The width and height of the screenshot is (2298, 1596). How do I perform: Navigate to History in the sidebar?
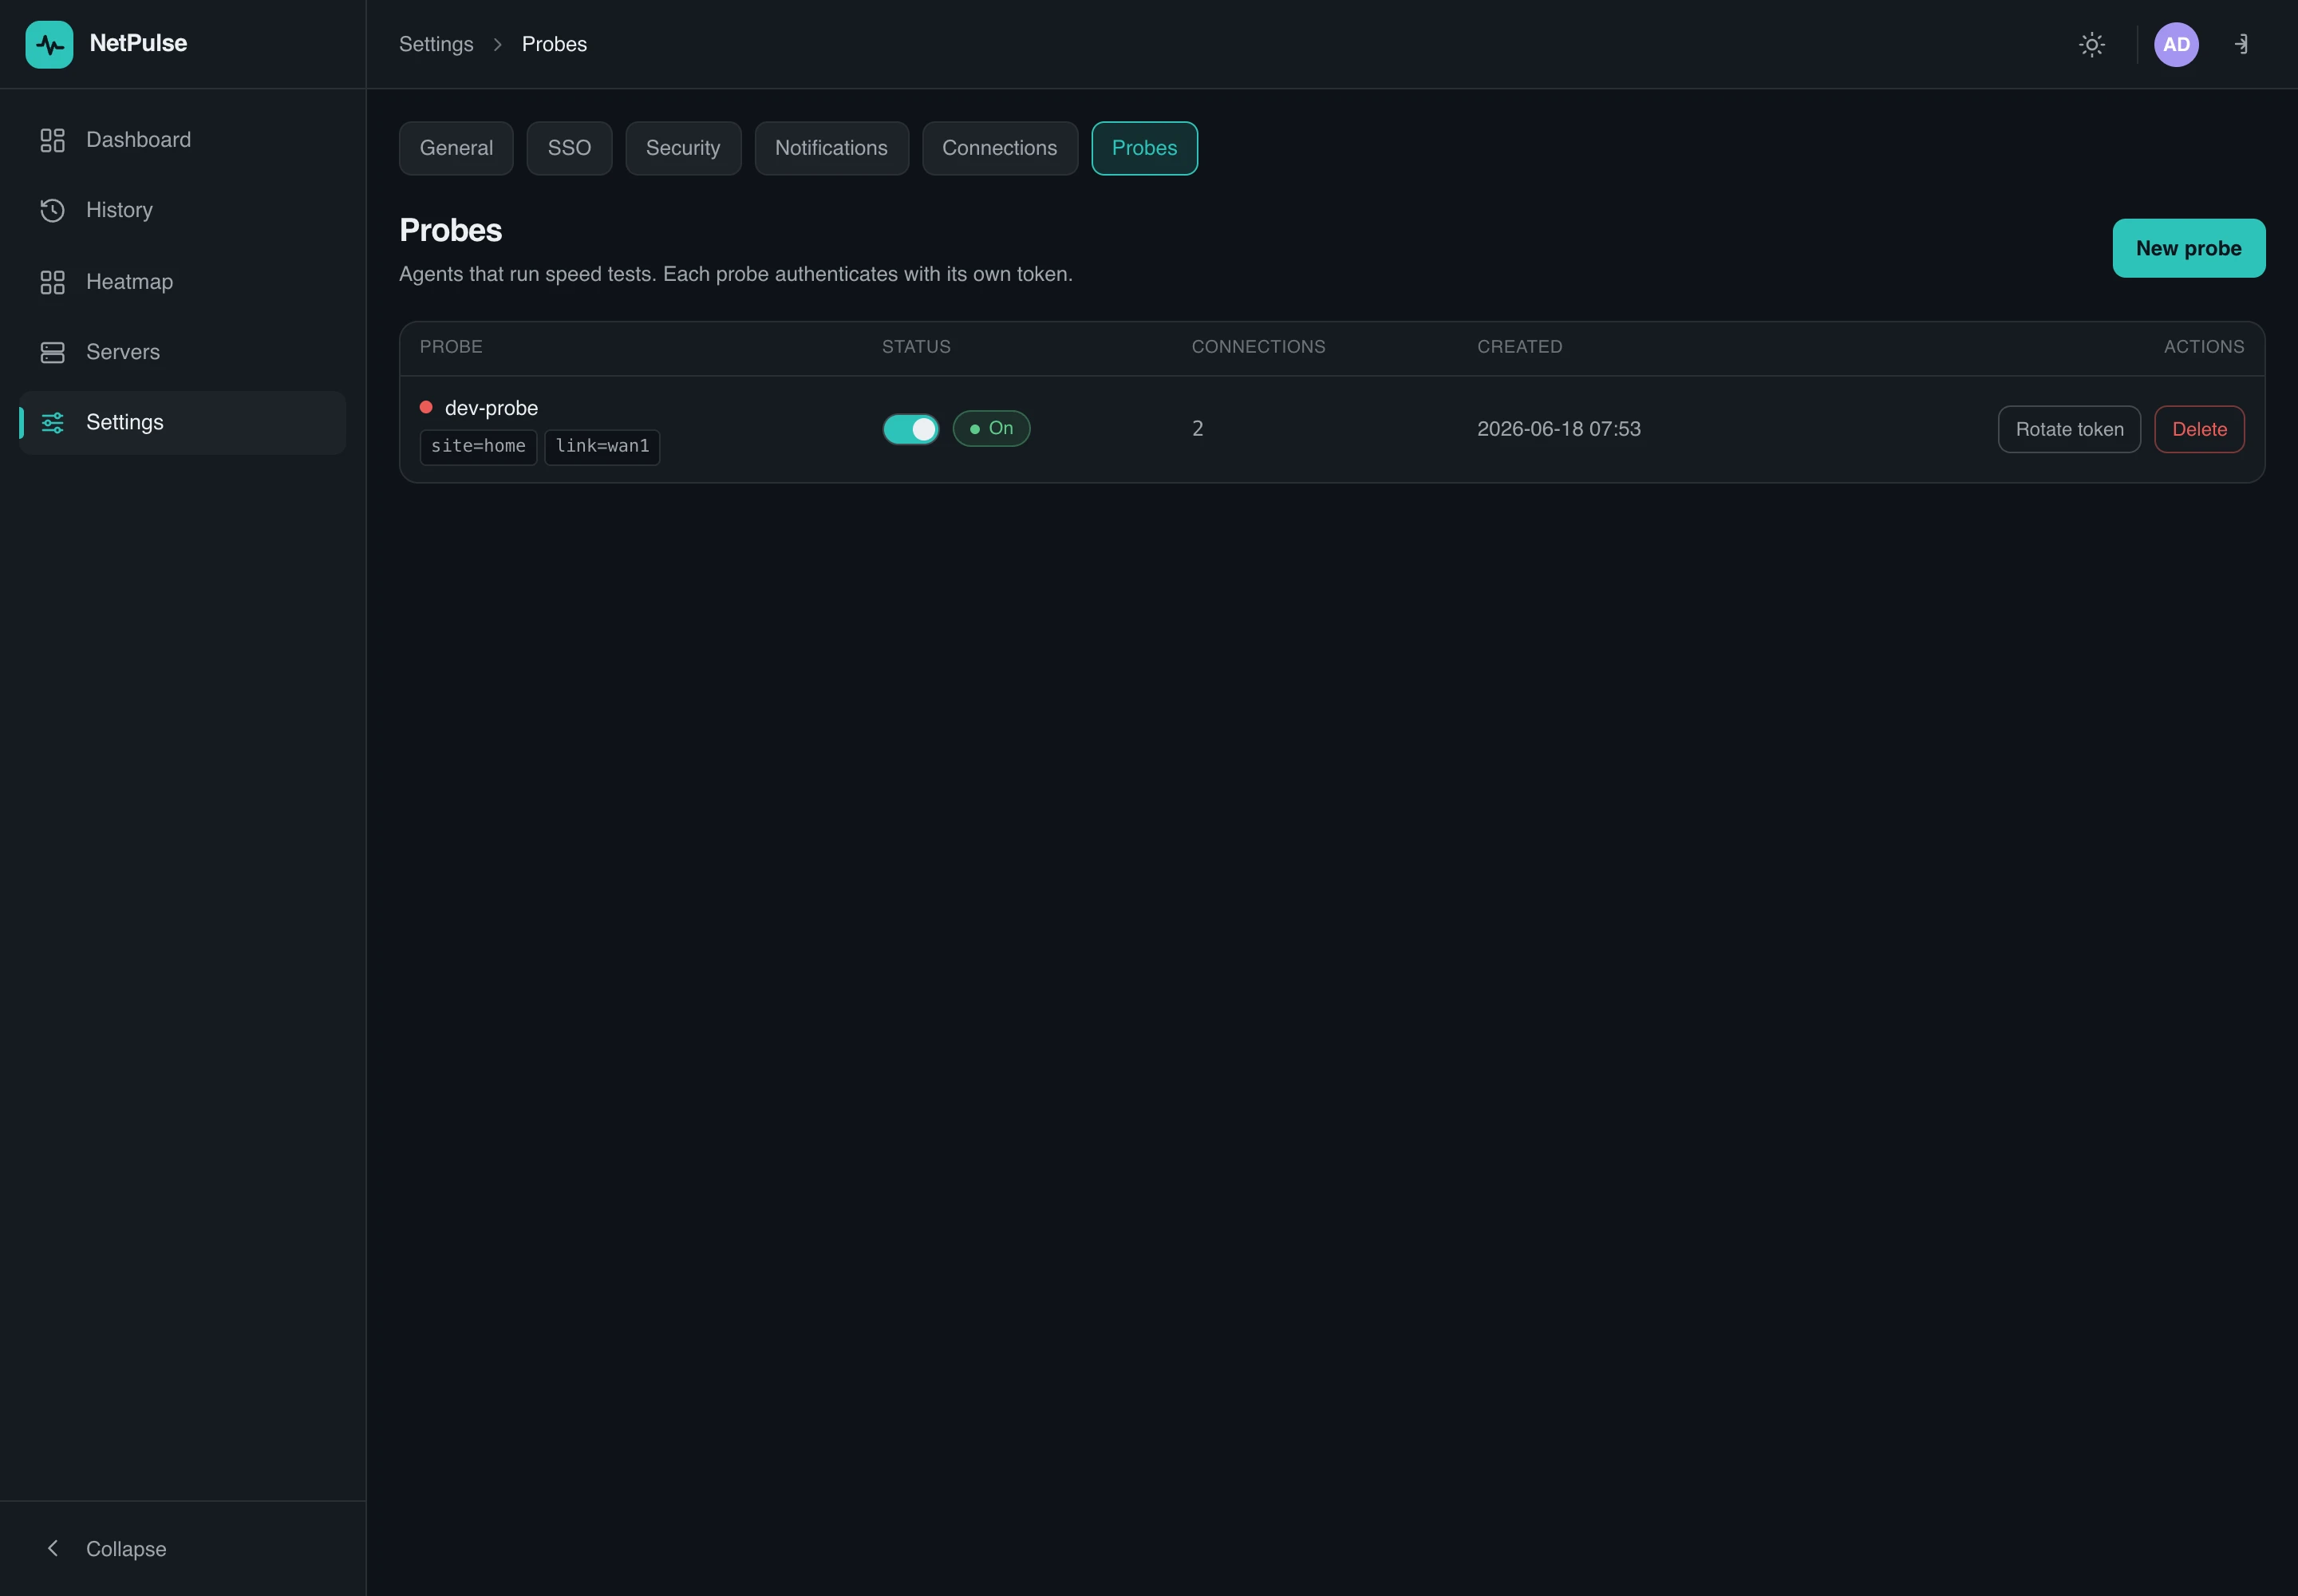[182, 210]
